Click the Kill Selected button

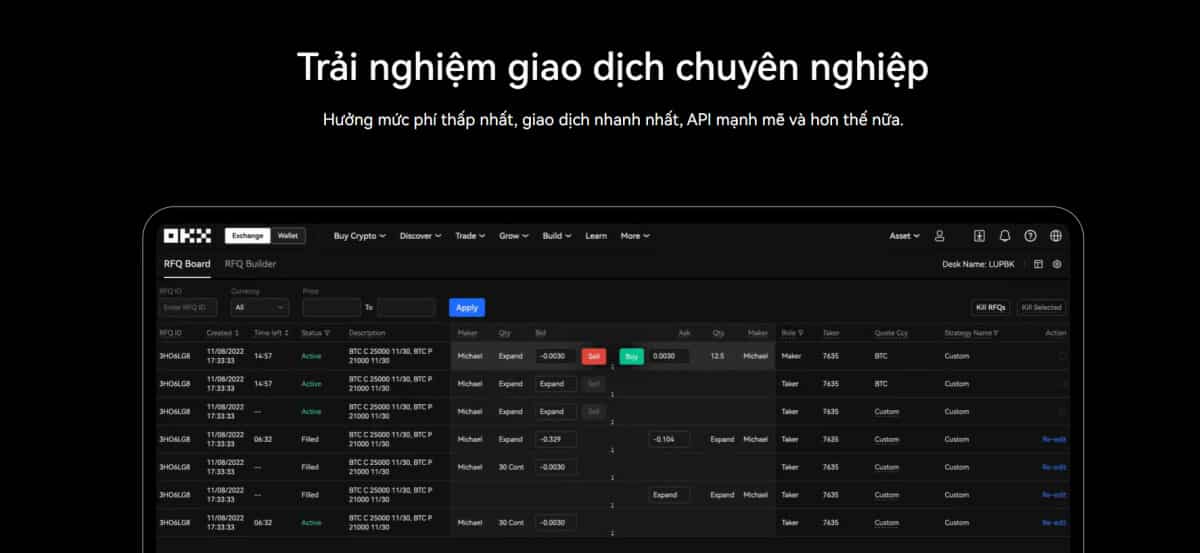point(1041,308)
